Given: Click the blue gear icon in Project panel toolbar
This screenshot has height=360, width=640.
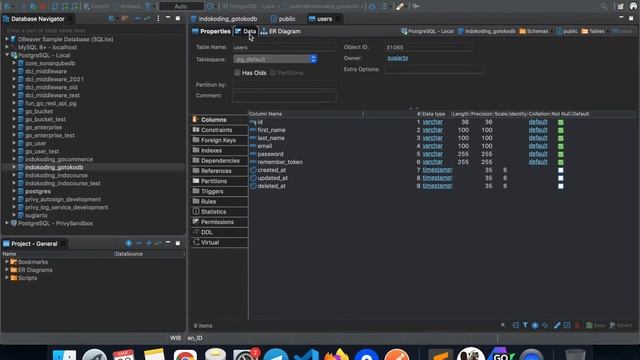Looking at the screenshot, I should tap(129, 243).
